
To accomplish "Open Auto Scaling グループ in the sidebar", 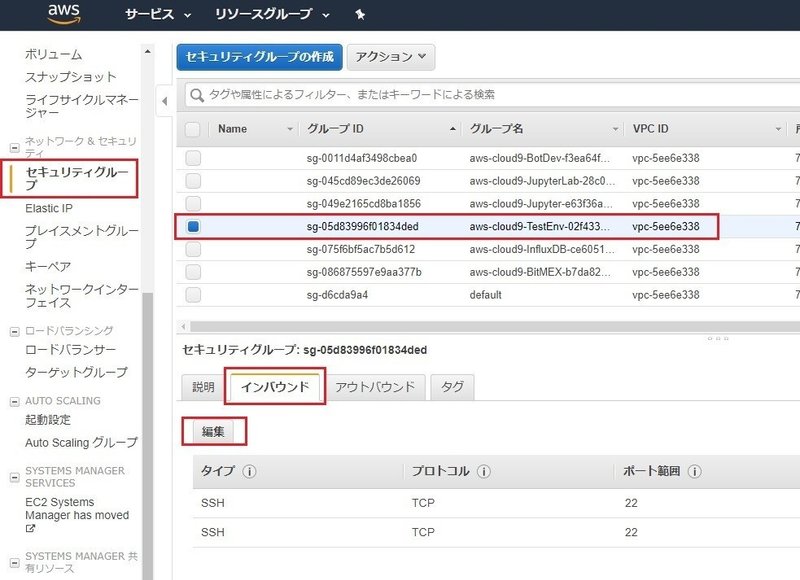I will (81, 443).
